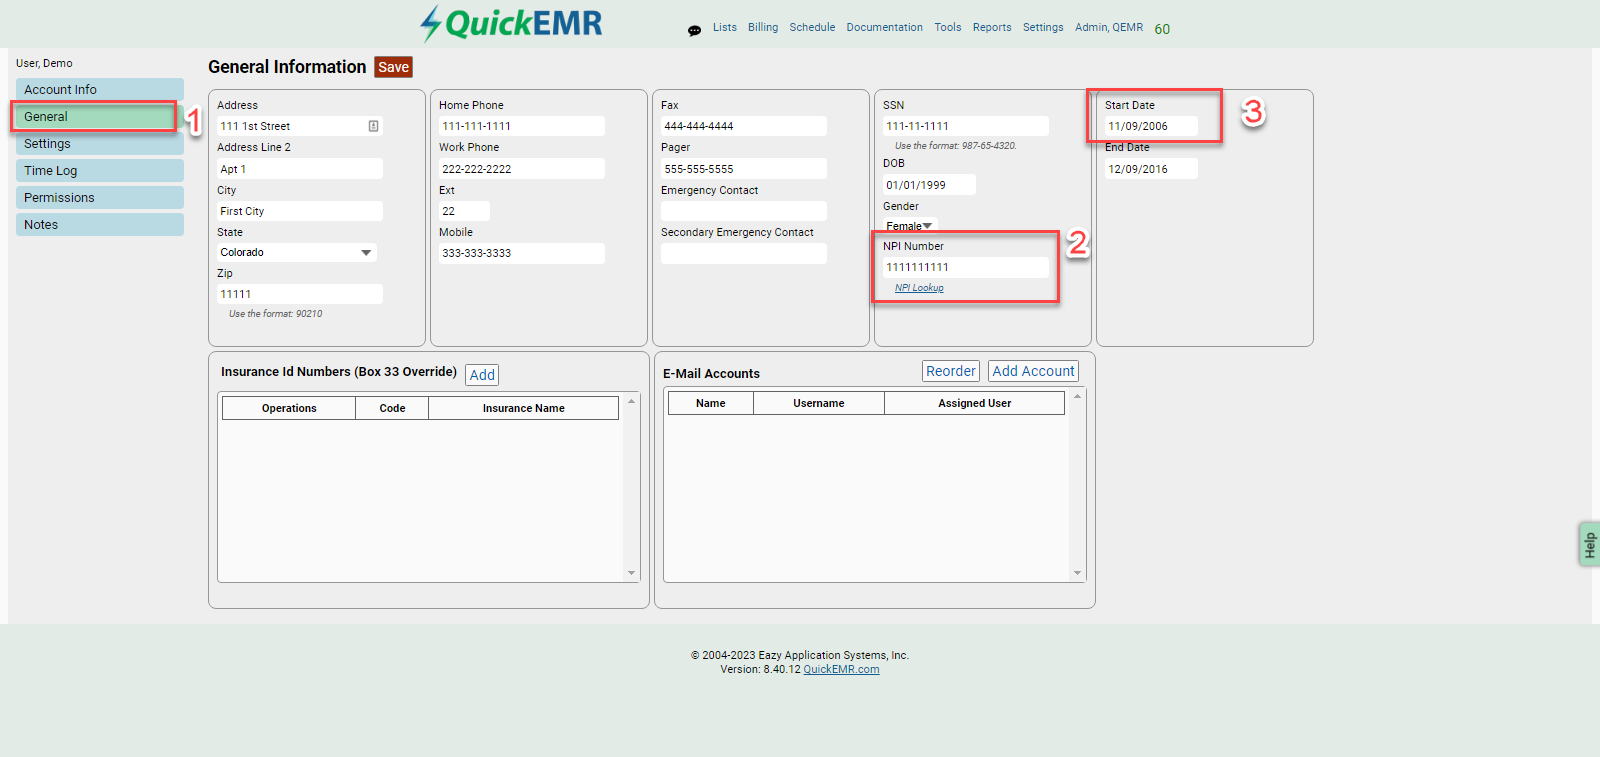Focus the Secondary Emergency Contact field

(x=744, y=253)
